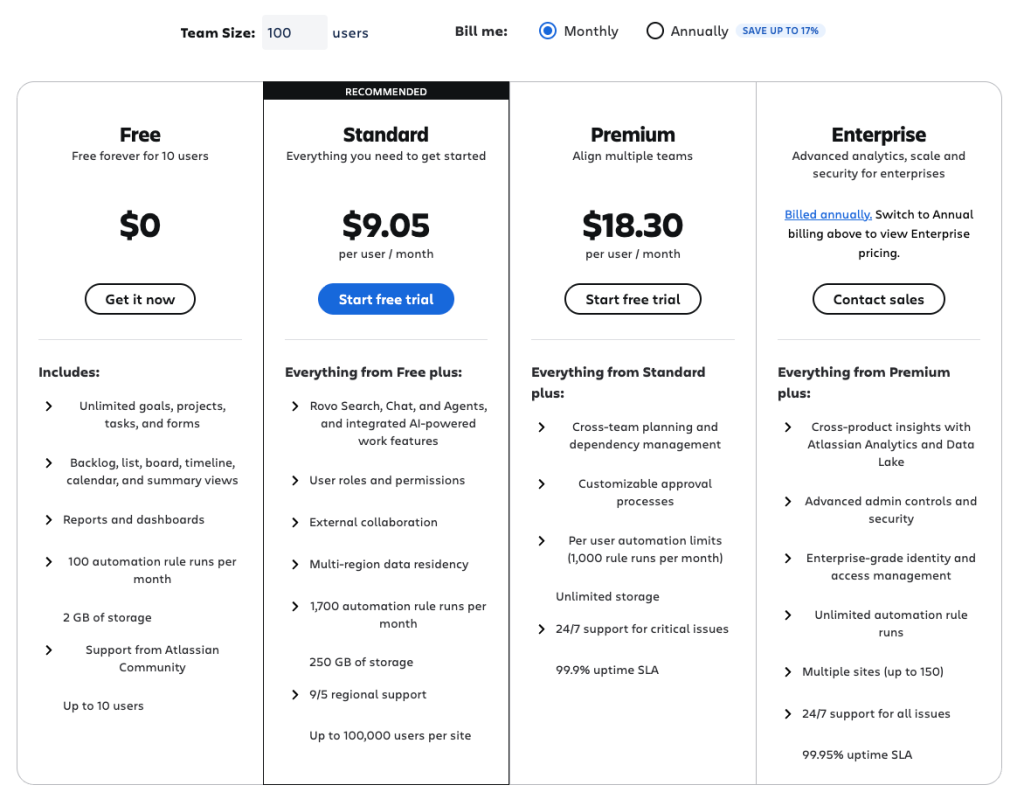Expand the External collaboration feature

tap(294, 522)
